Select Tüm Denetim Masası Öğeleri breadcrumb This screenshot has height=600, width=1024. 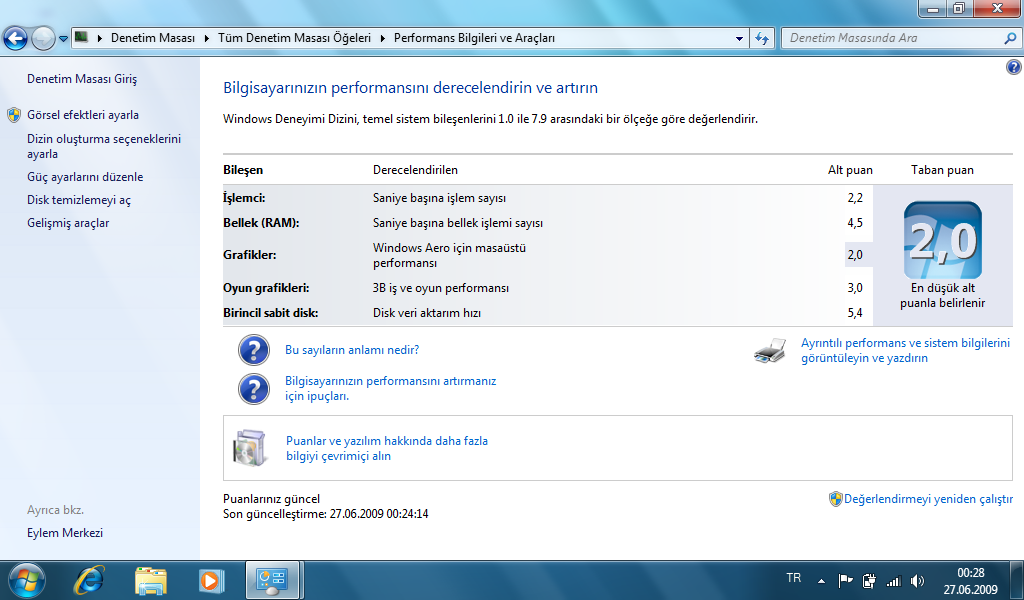click(x=294, y=39)
